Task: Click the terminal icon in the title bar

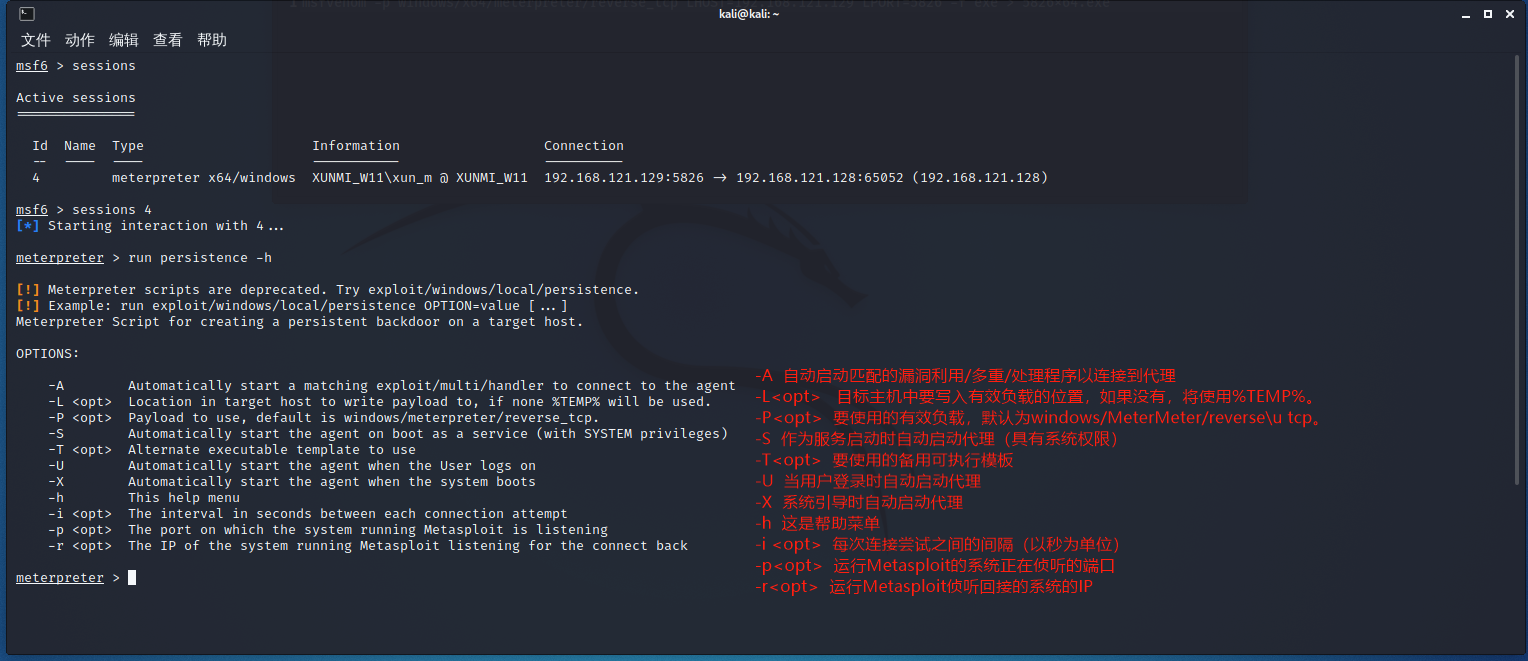Action: [x=27, y=14]
